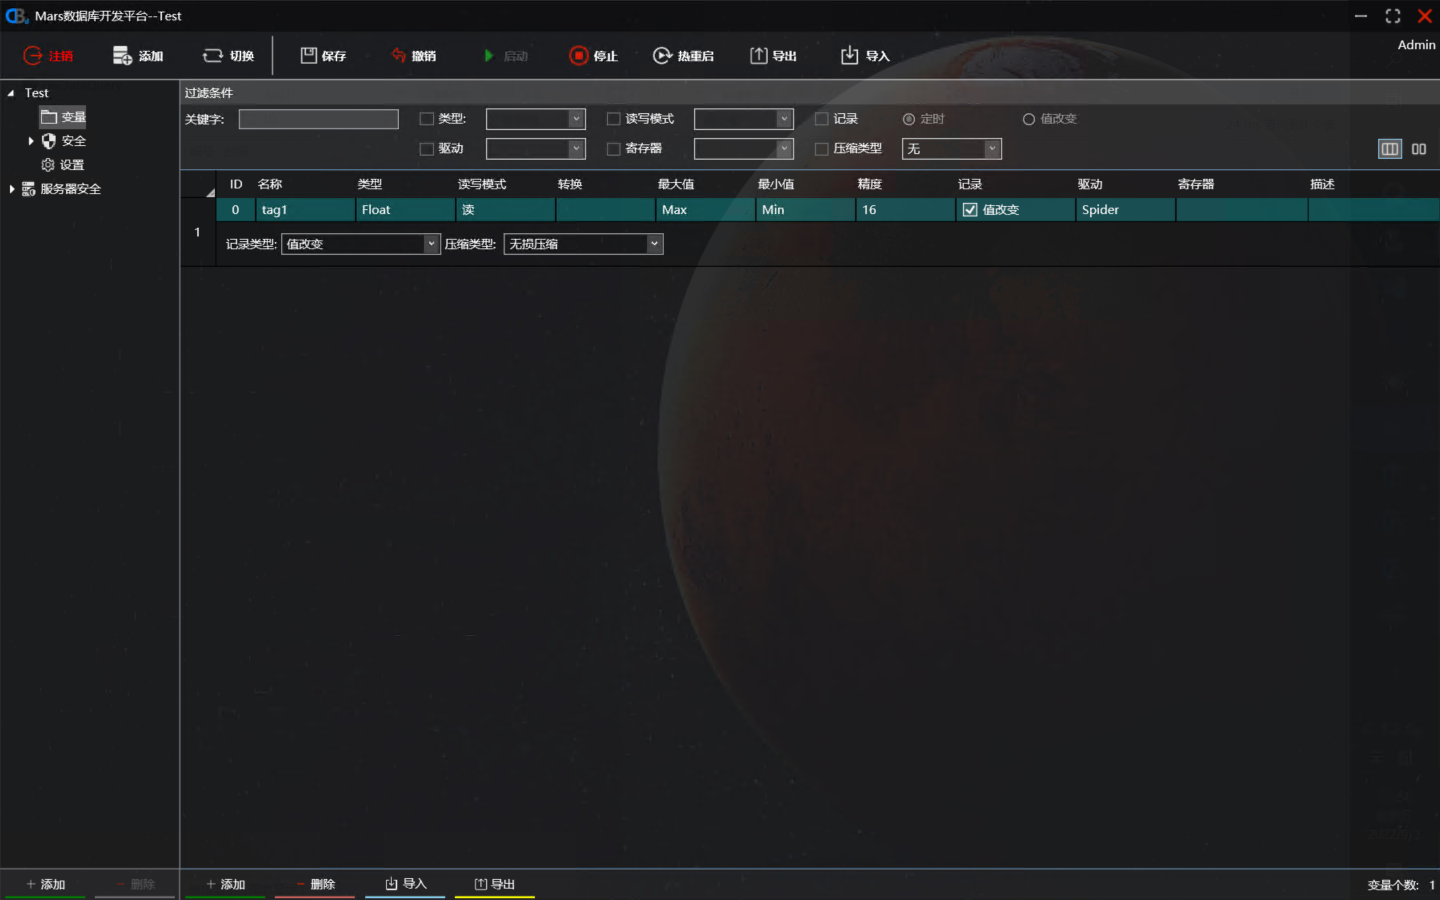This screenshot has width=1440, height=900.
Task: Enable the 类型 filter checkbox
Action: (427, 119)
